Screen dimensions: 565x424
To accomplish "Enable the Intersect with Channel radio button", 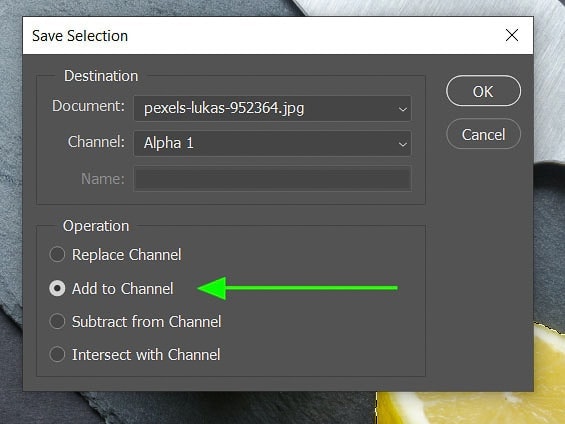I will click(57, 354).
